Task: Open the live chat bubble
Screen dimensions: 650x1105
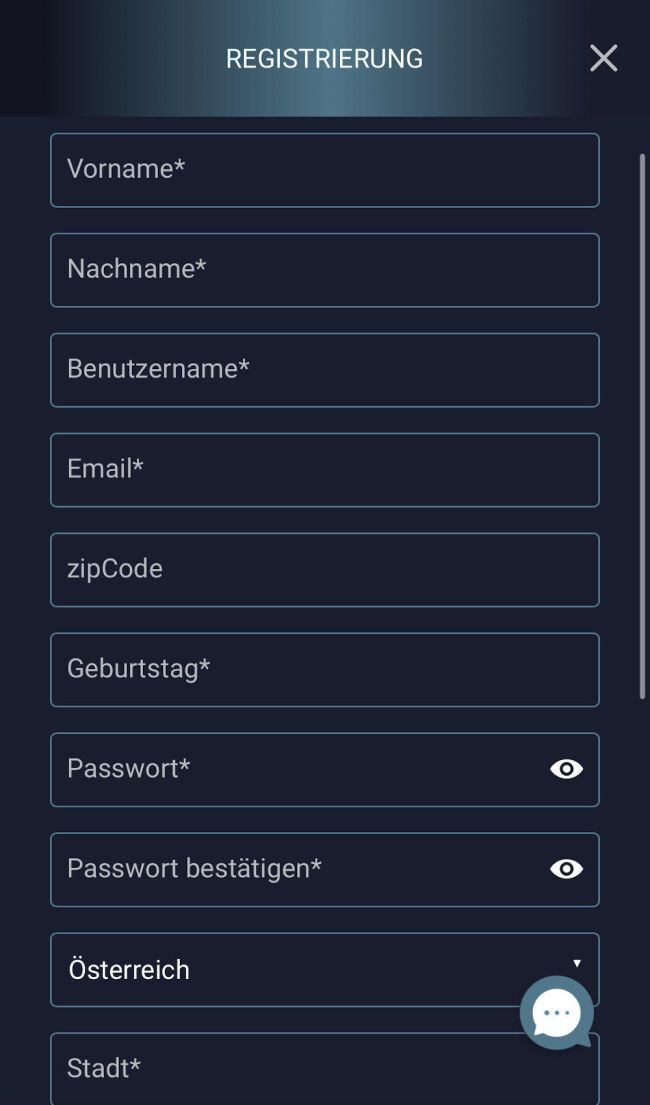Action: click(x=556, y=1013)
